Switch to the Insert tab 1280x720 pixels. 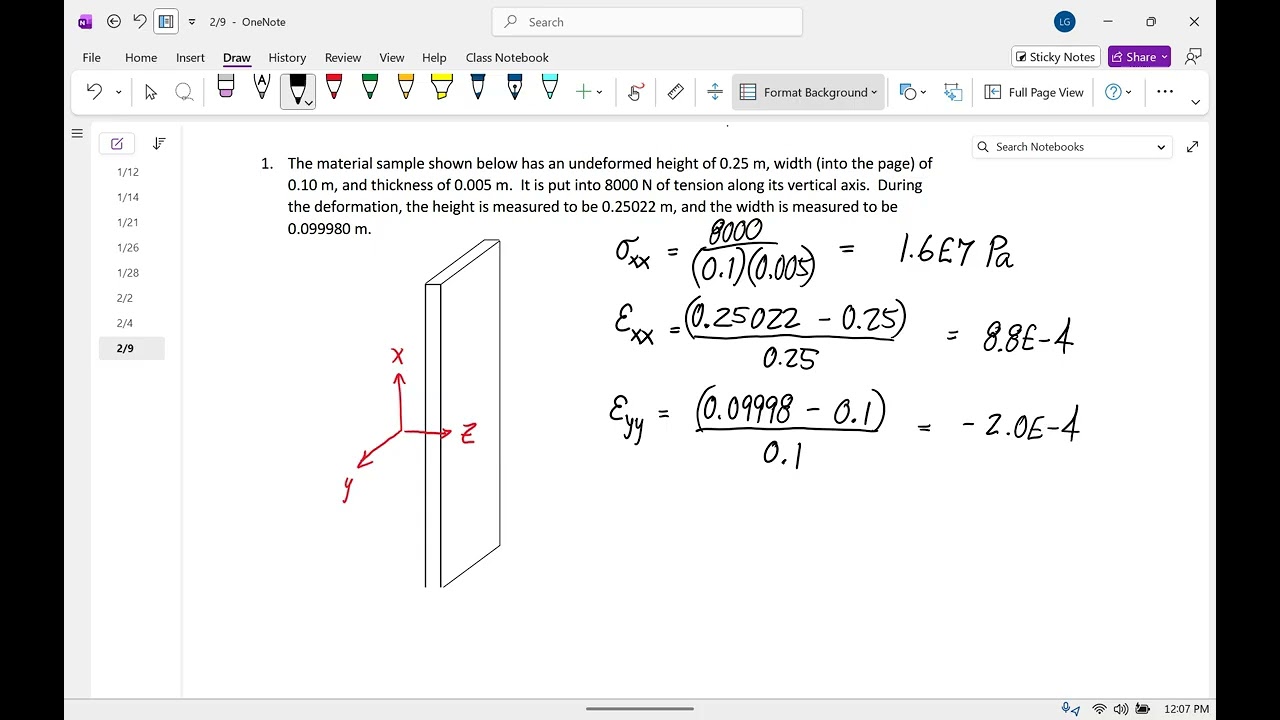click(x=190, y=57)
